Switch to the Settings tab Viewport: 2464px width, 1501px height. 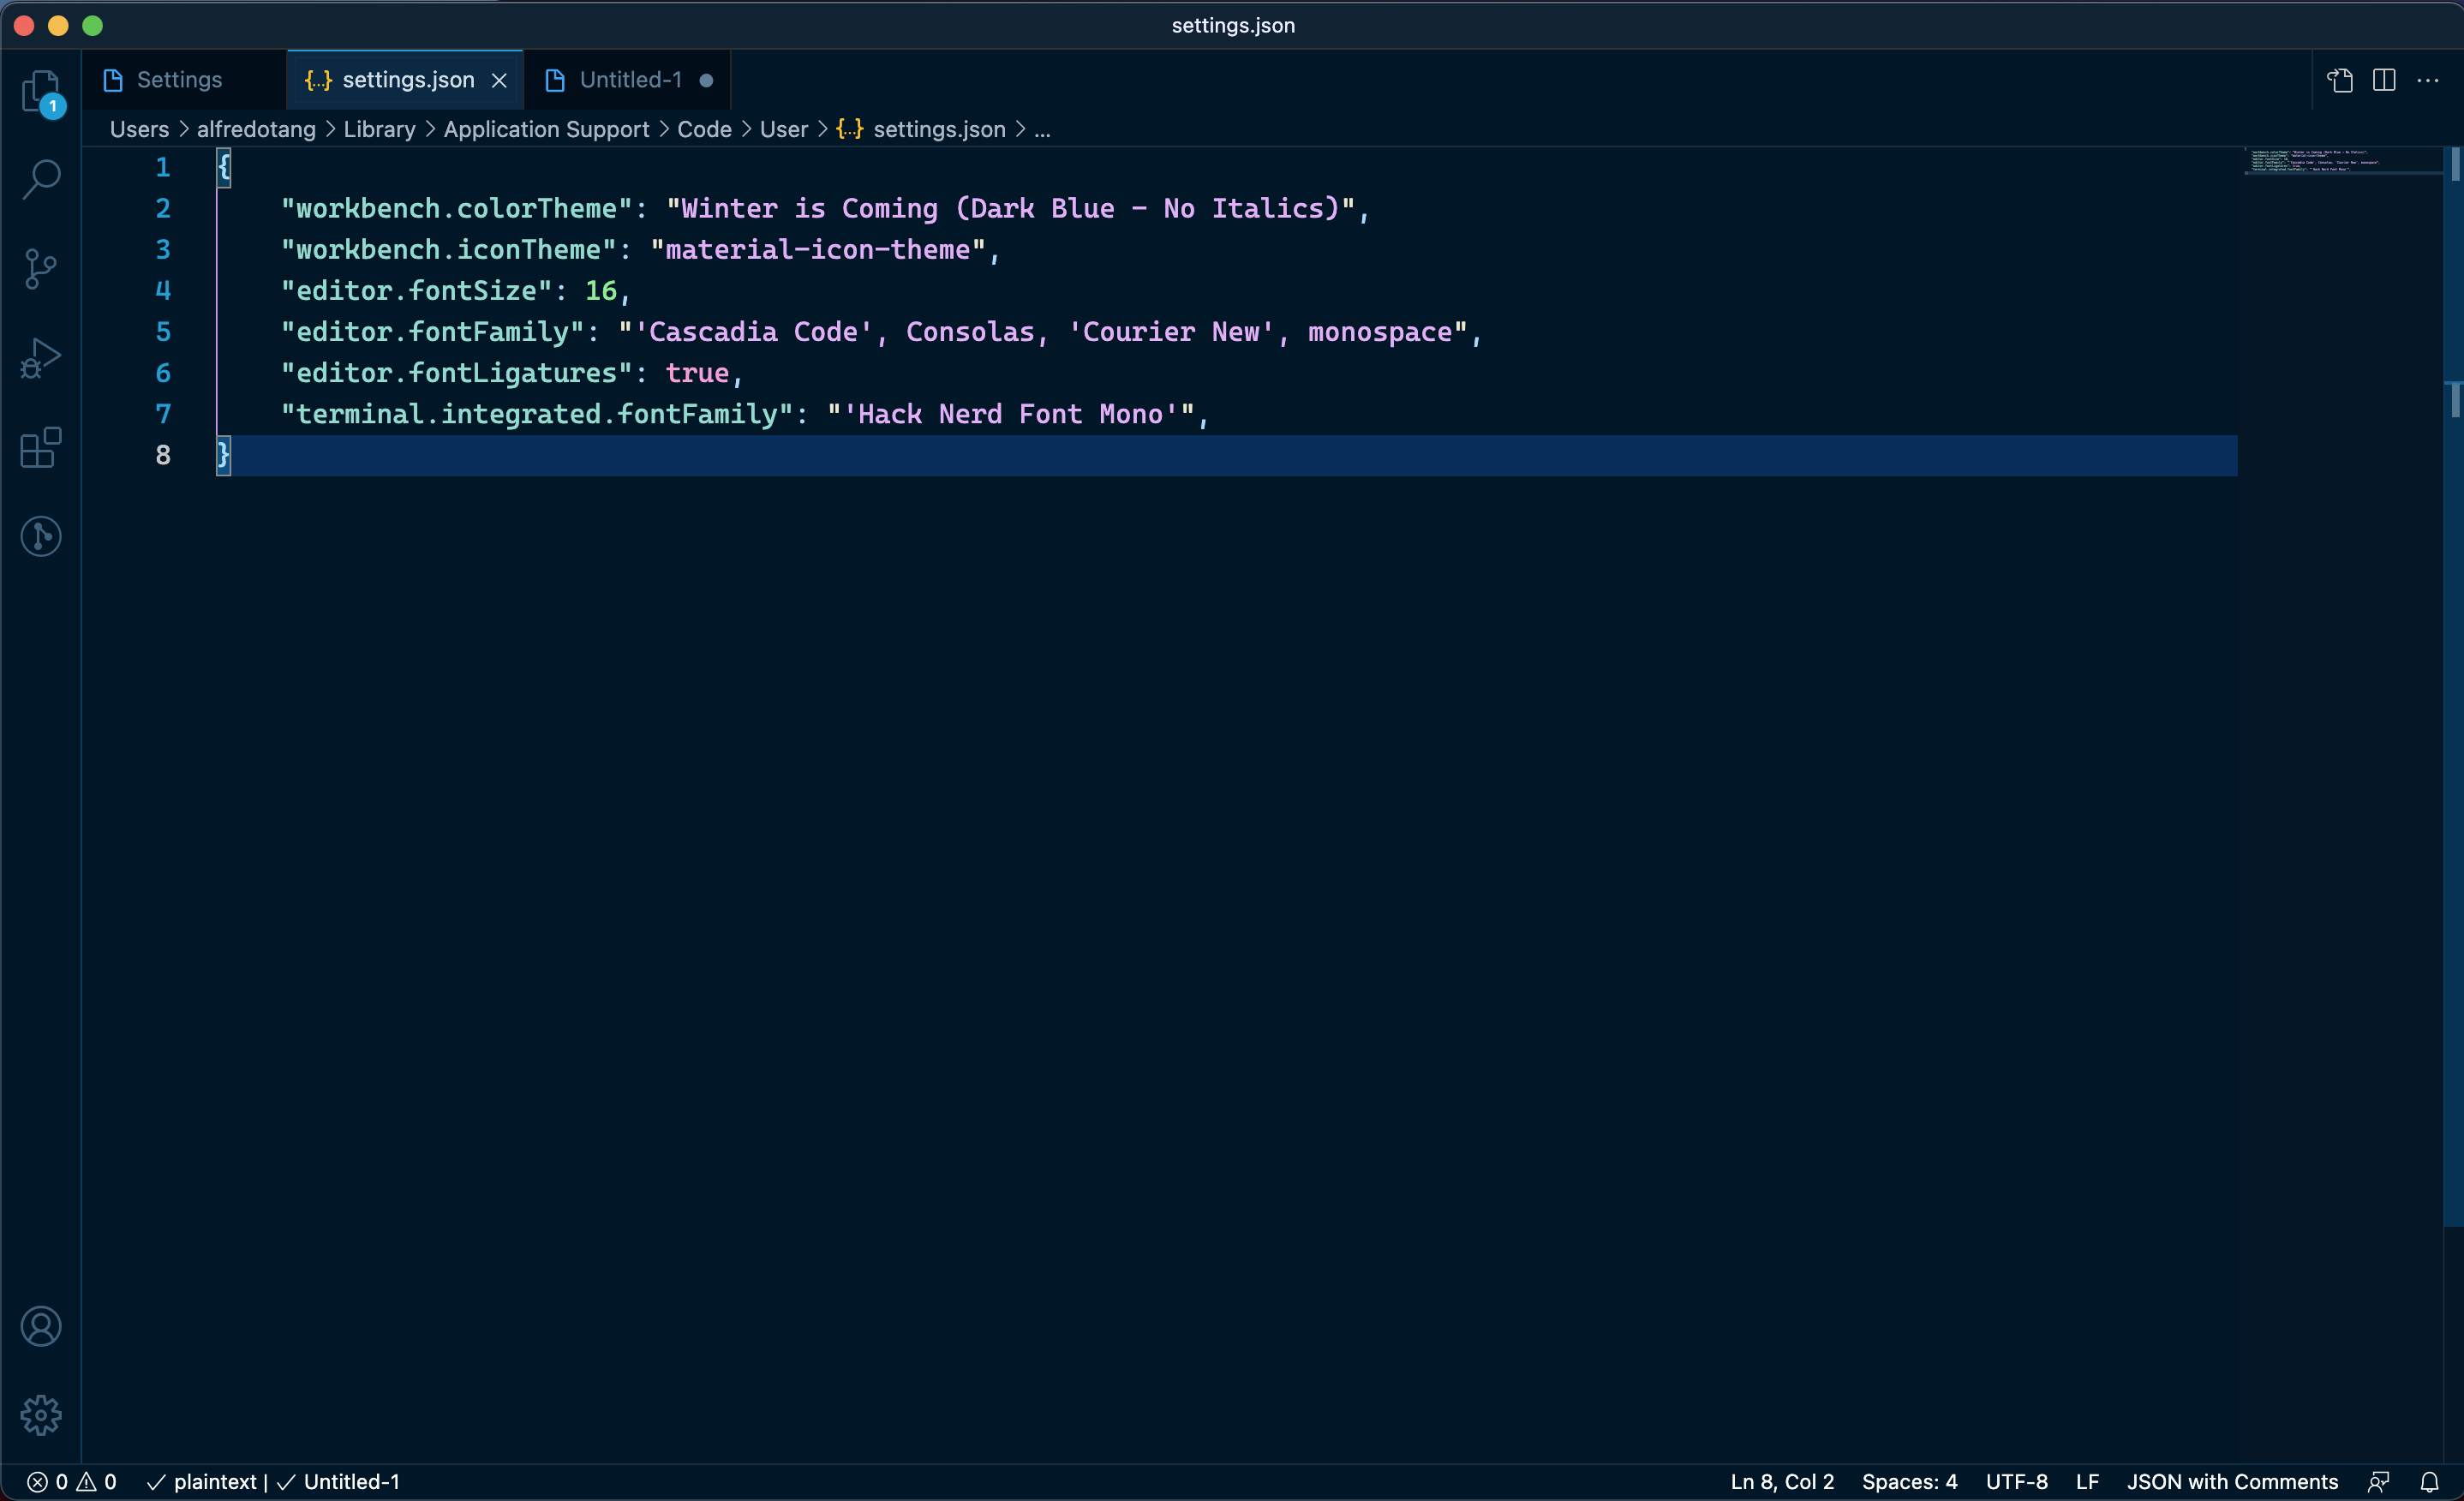click(x=179, y=80)
